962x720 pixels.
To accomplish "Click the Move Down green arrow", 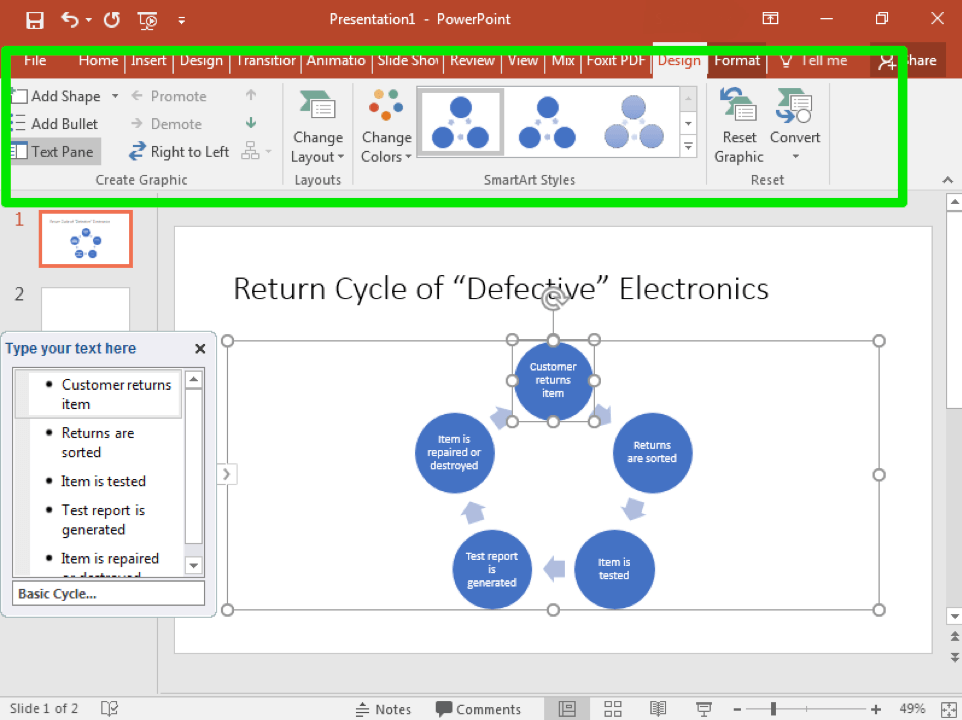I will click(251, 123).
